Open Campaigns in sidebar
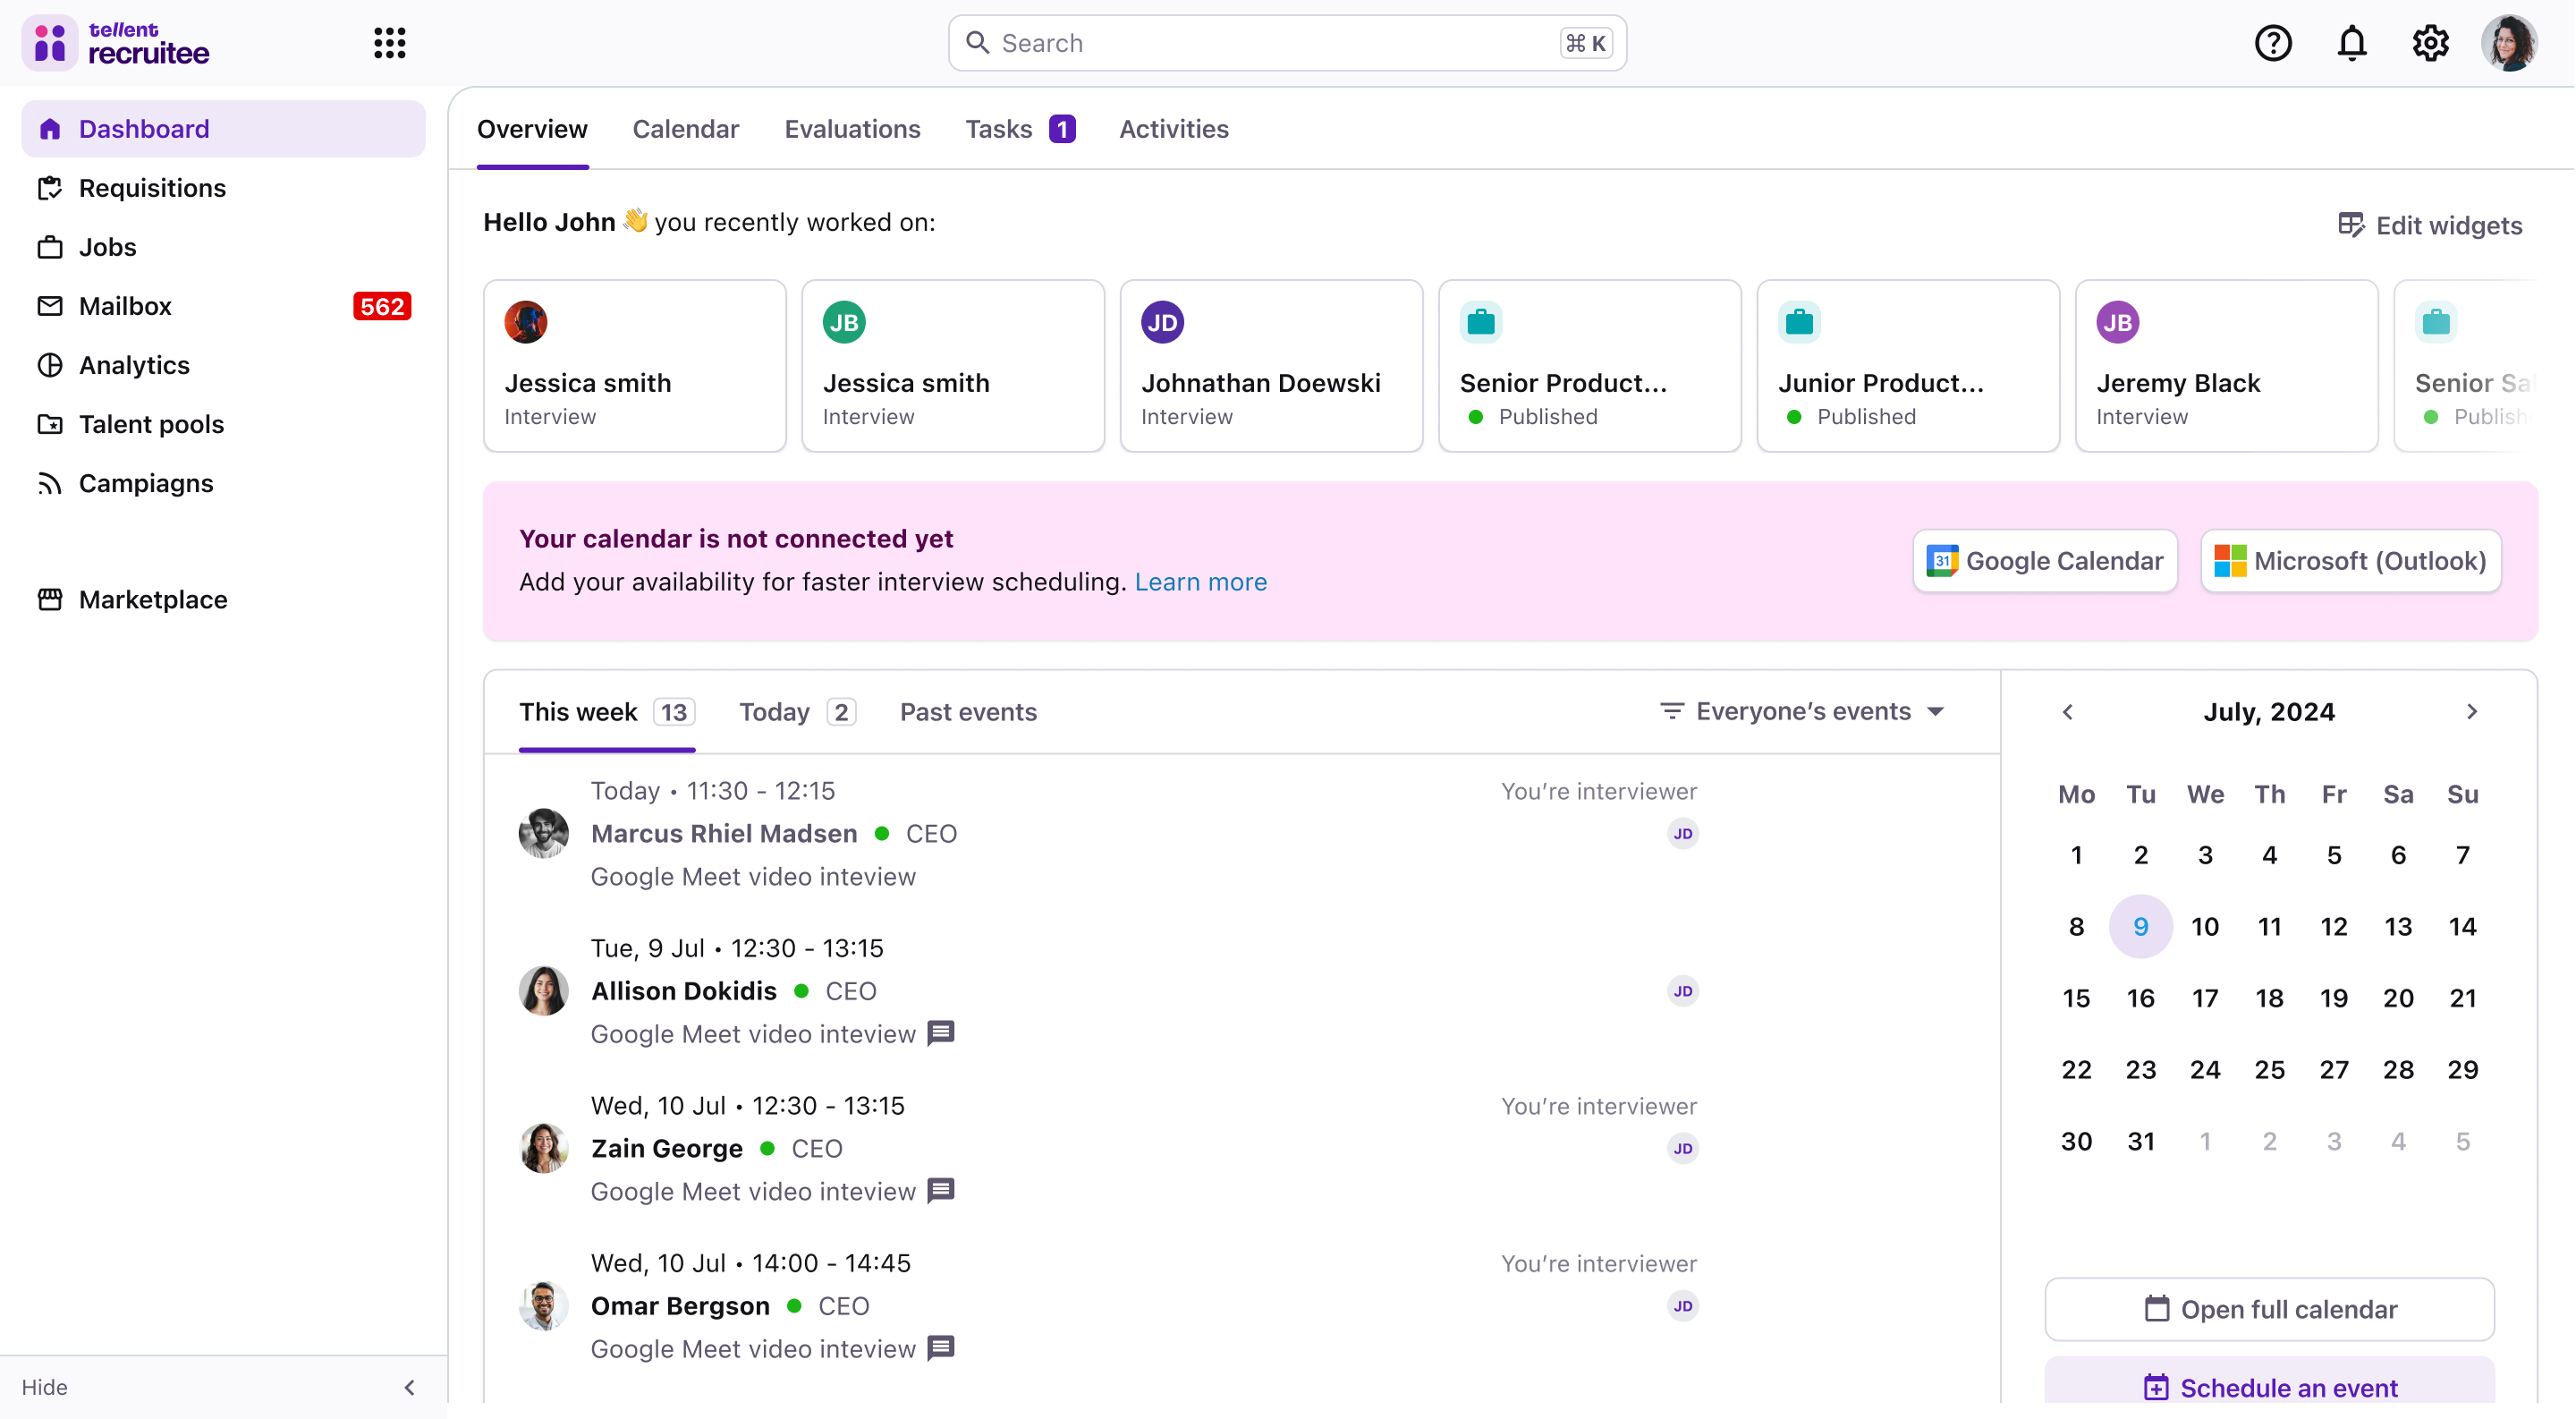 [223, 483]
